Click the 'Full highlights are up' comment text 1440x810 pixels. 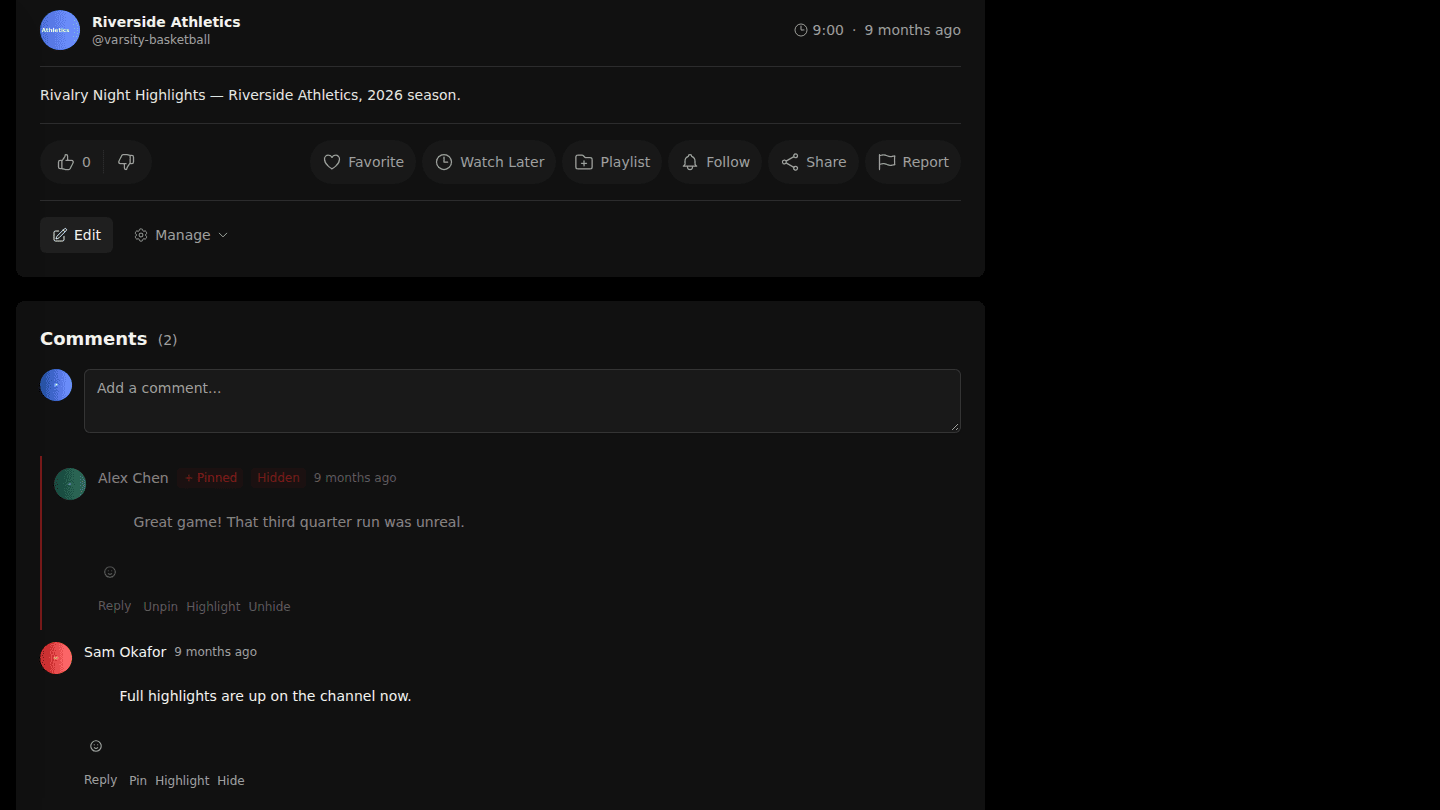[x=265, y=696]
